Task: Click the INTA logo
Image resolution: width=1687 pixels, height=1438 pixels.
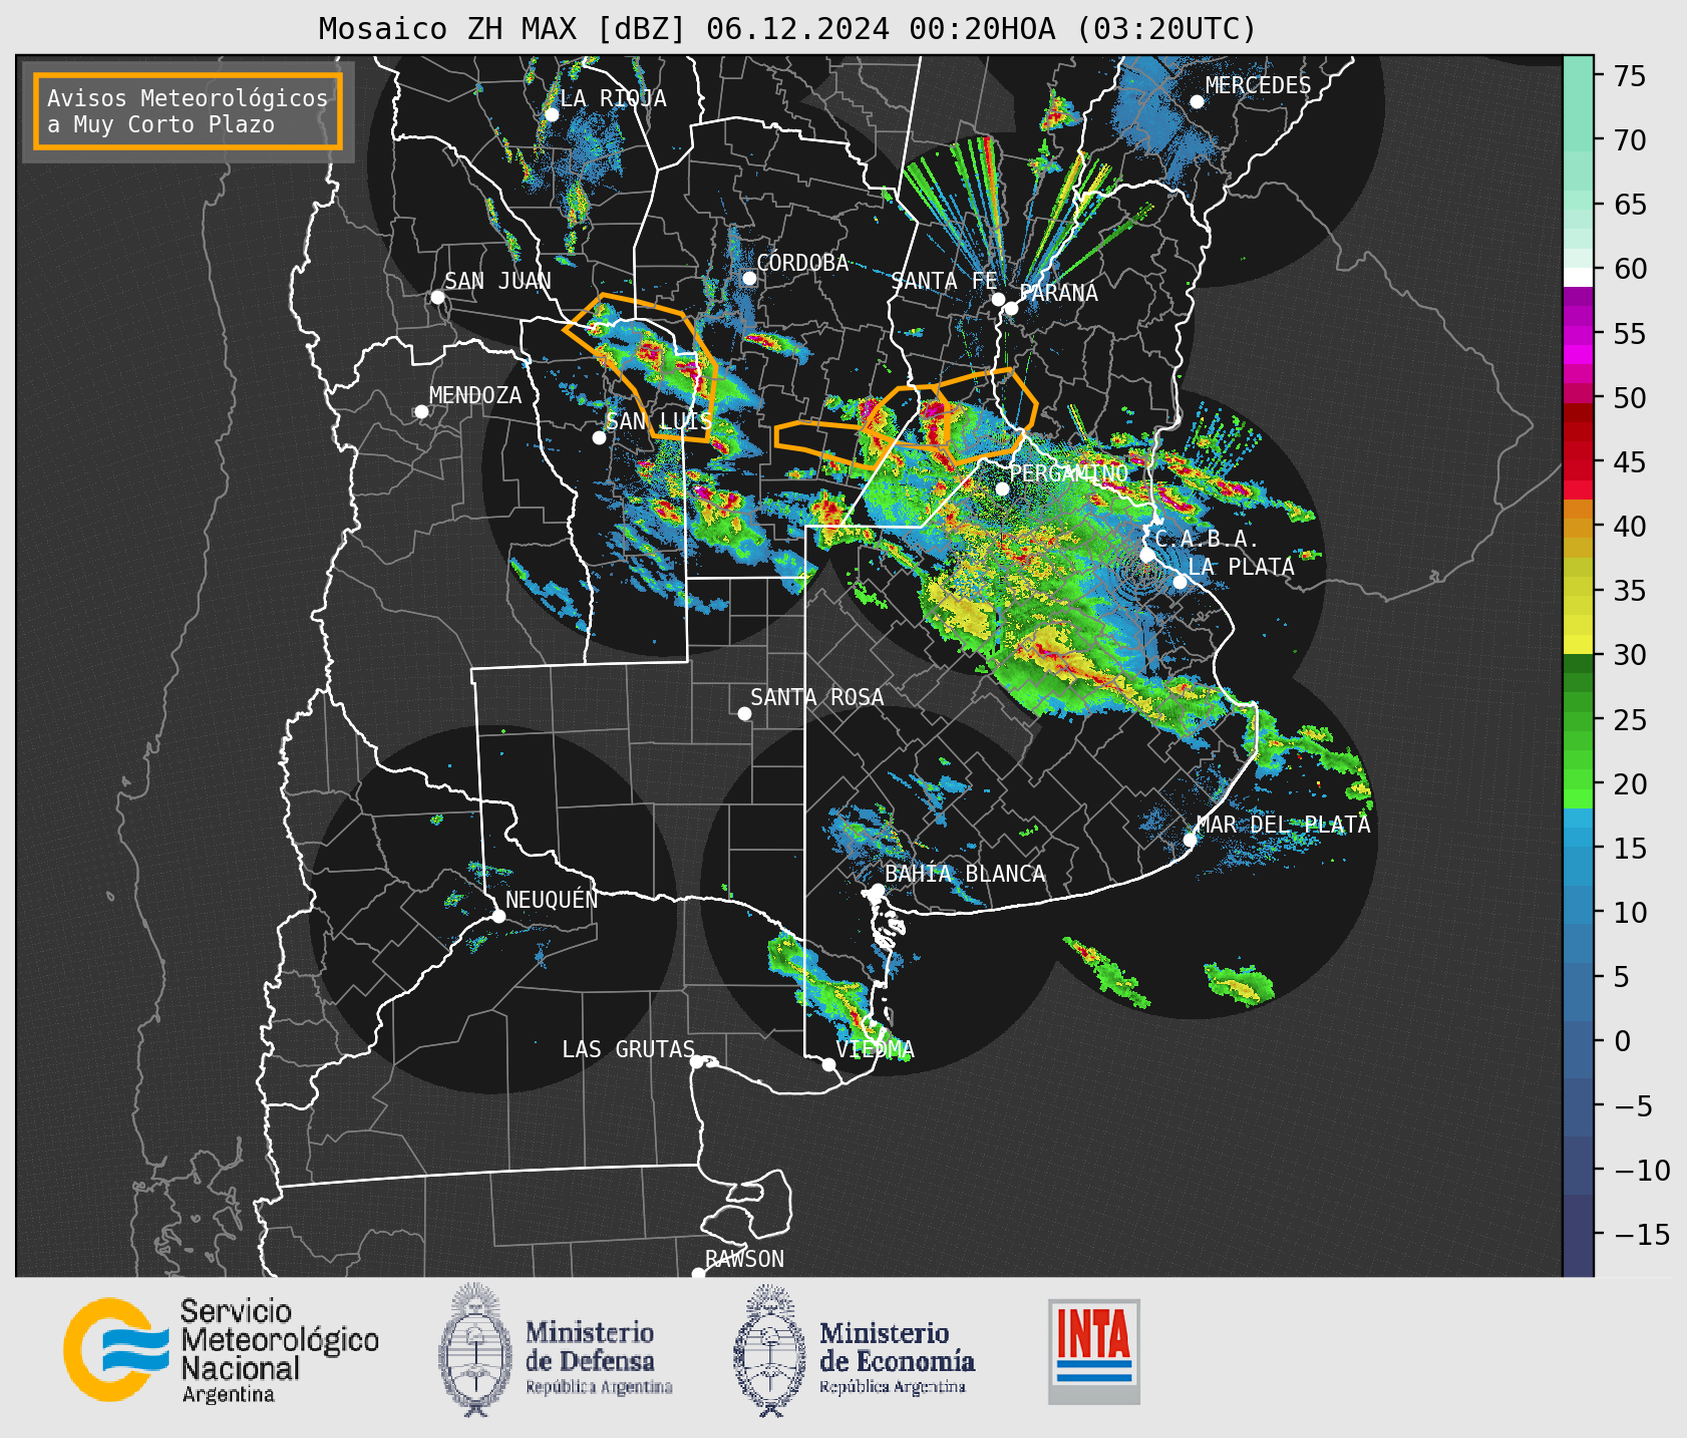Action: pyautogui.click(x=1094, y=1351)
